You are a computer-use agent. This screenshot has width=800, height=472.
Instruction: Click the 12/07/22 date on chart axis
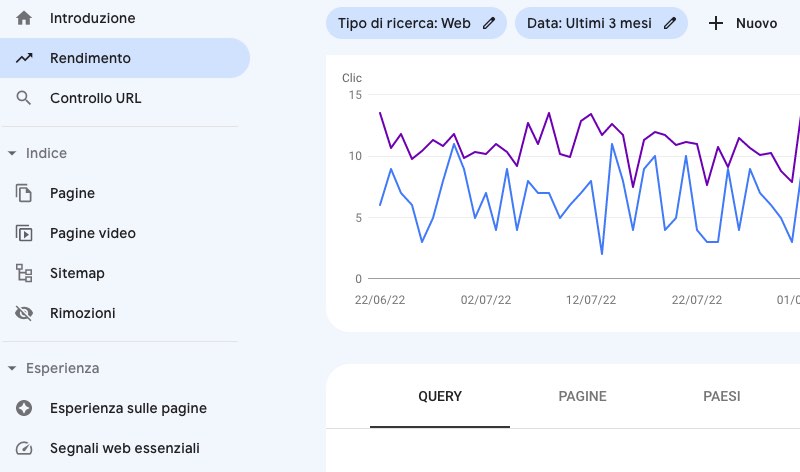tap(590, 299)
